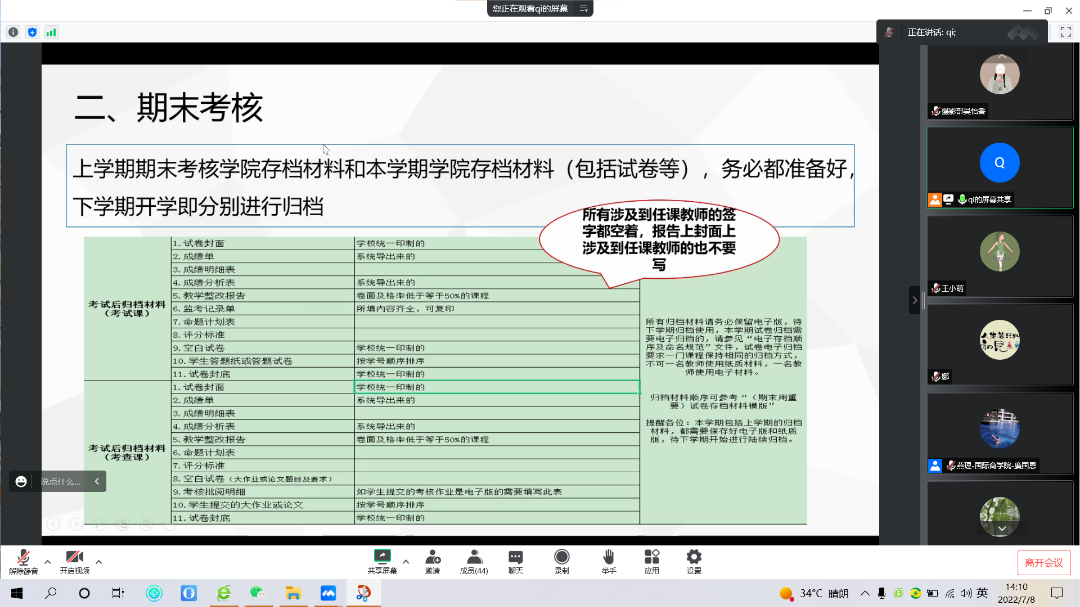Open meeting info icon at top-left
The width and height of the screenshot is (1080, 607).
(13, 32)
